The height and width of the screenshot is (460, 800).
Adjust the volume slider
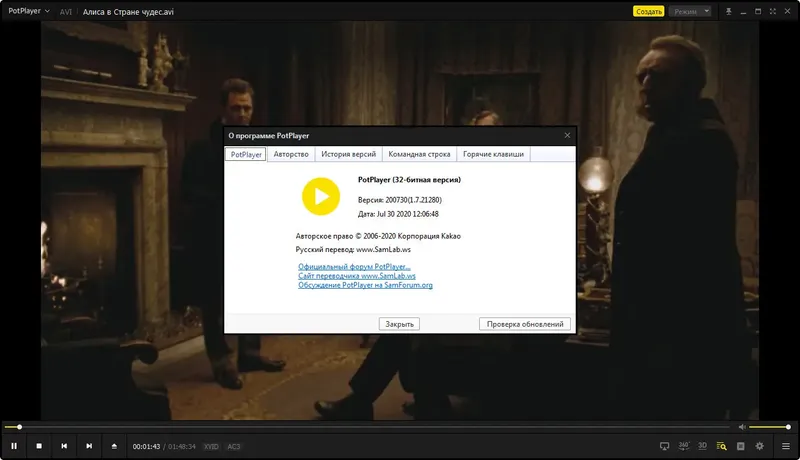point(769,427)
